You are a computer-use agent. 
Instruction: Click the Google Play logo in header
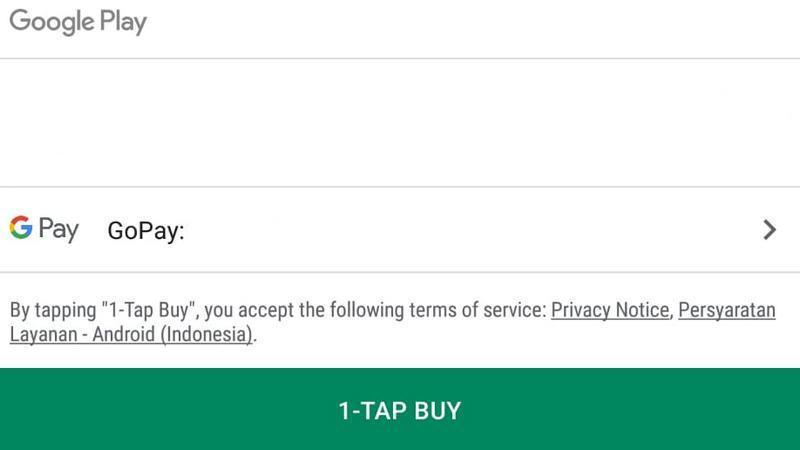[78, 22]
